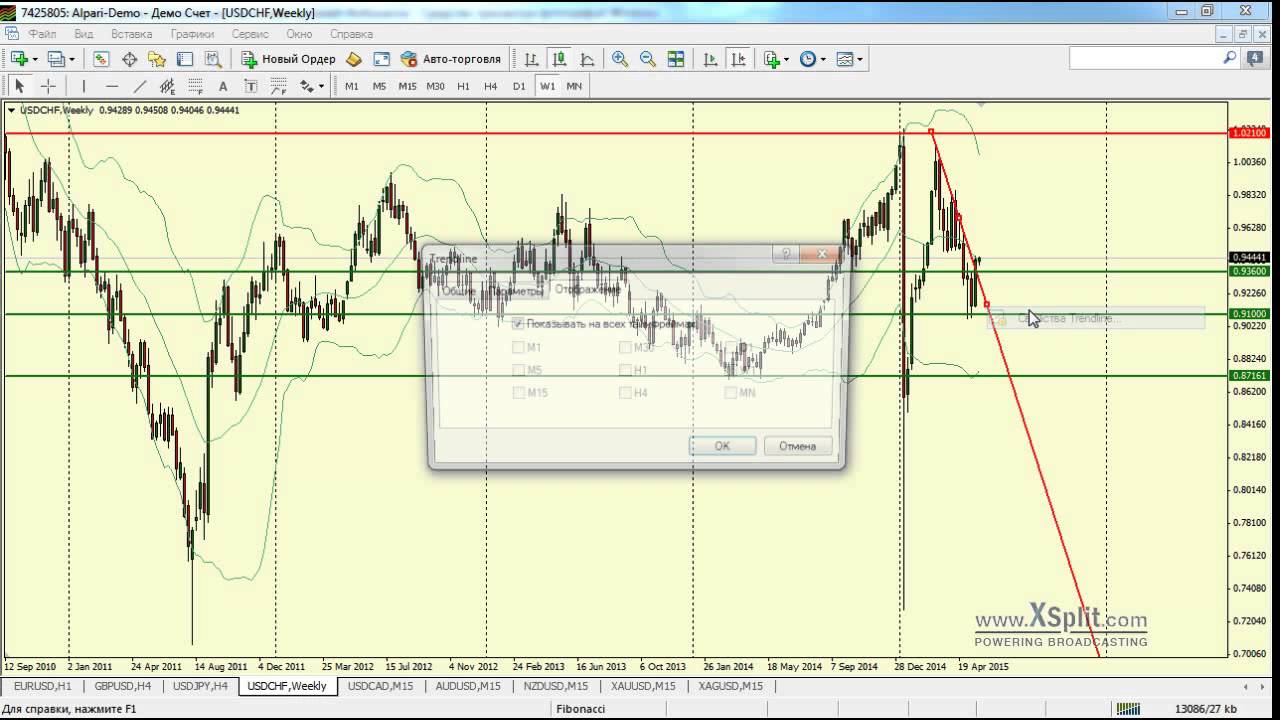Confirm with OK in Trendline dialog
Viewport: 1280px width, 720px height.
coord(722,446)
